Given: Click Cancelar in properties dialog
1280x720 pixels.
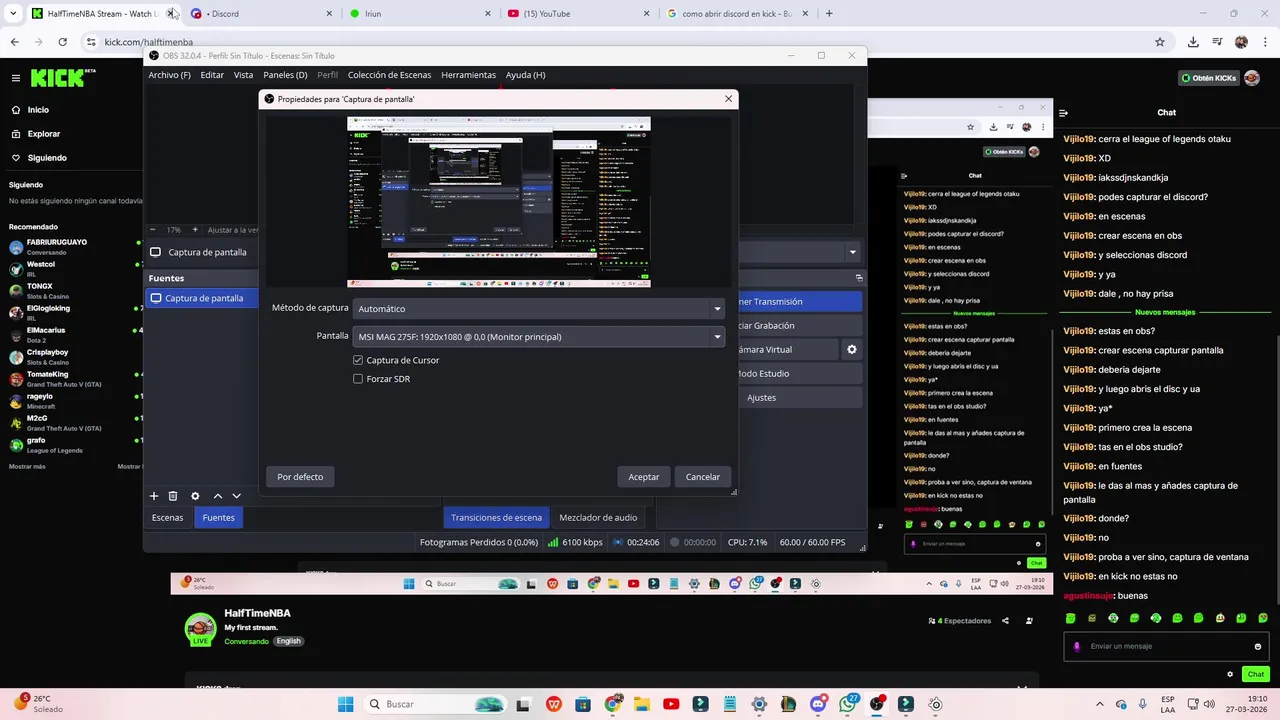Looking at the screenshot, I should 703,477.
